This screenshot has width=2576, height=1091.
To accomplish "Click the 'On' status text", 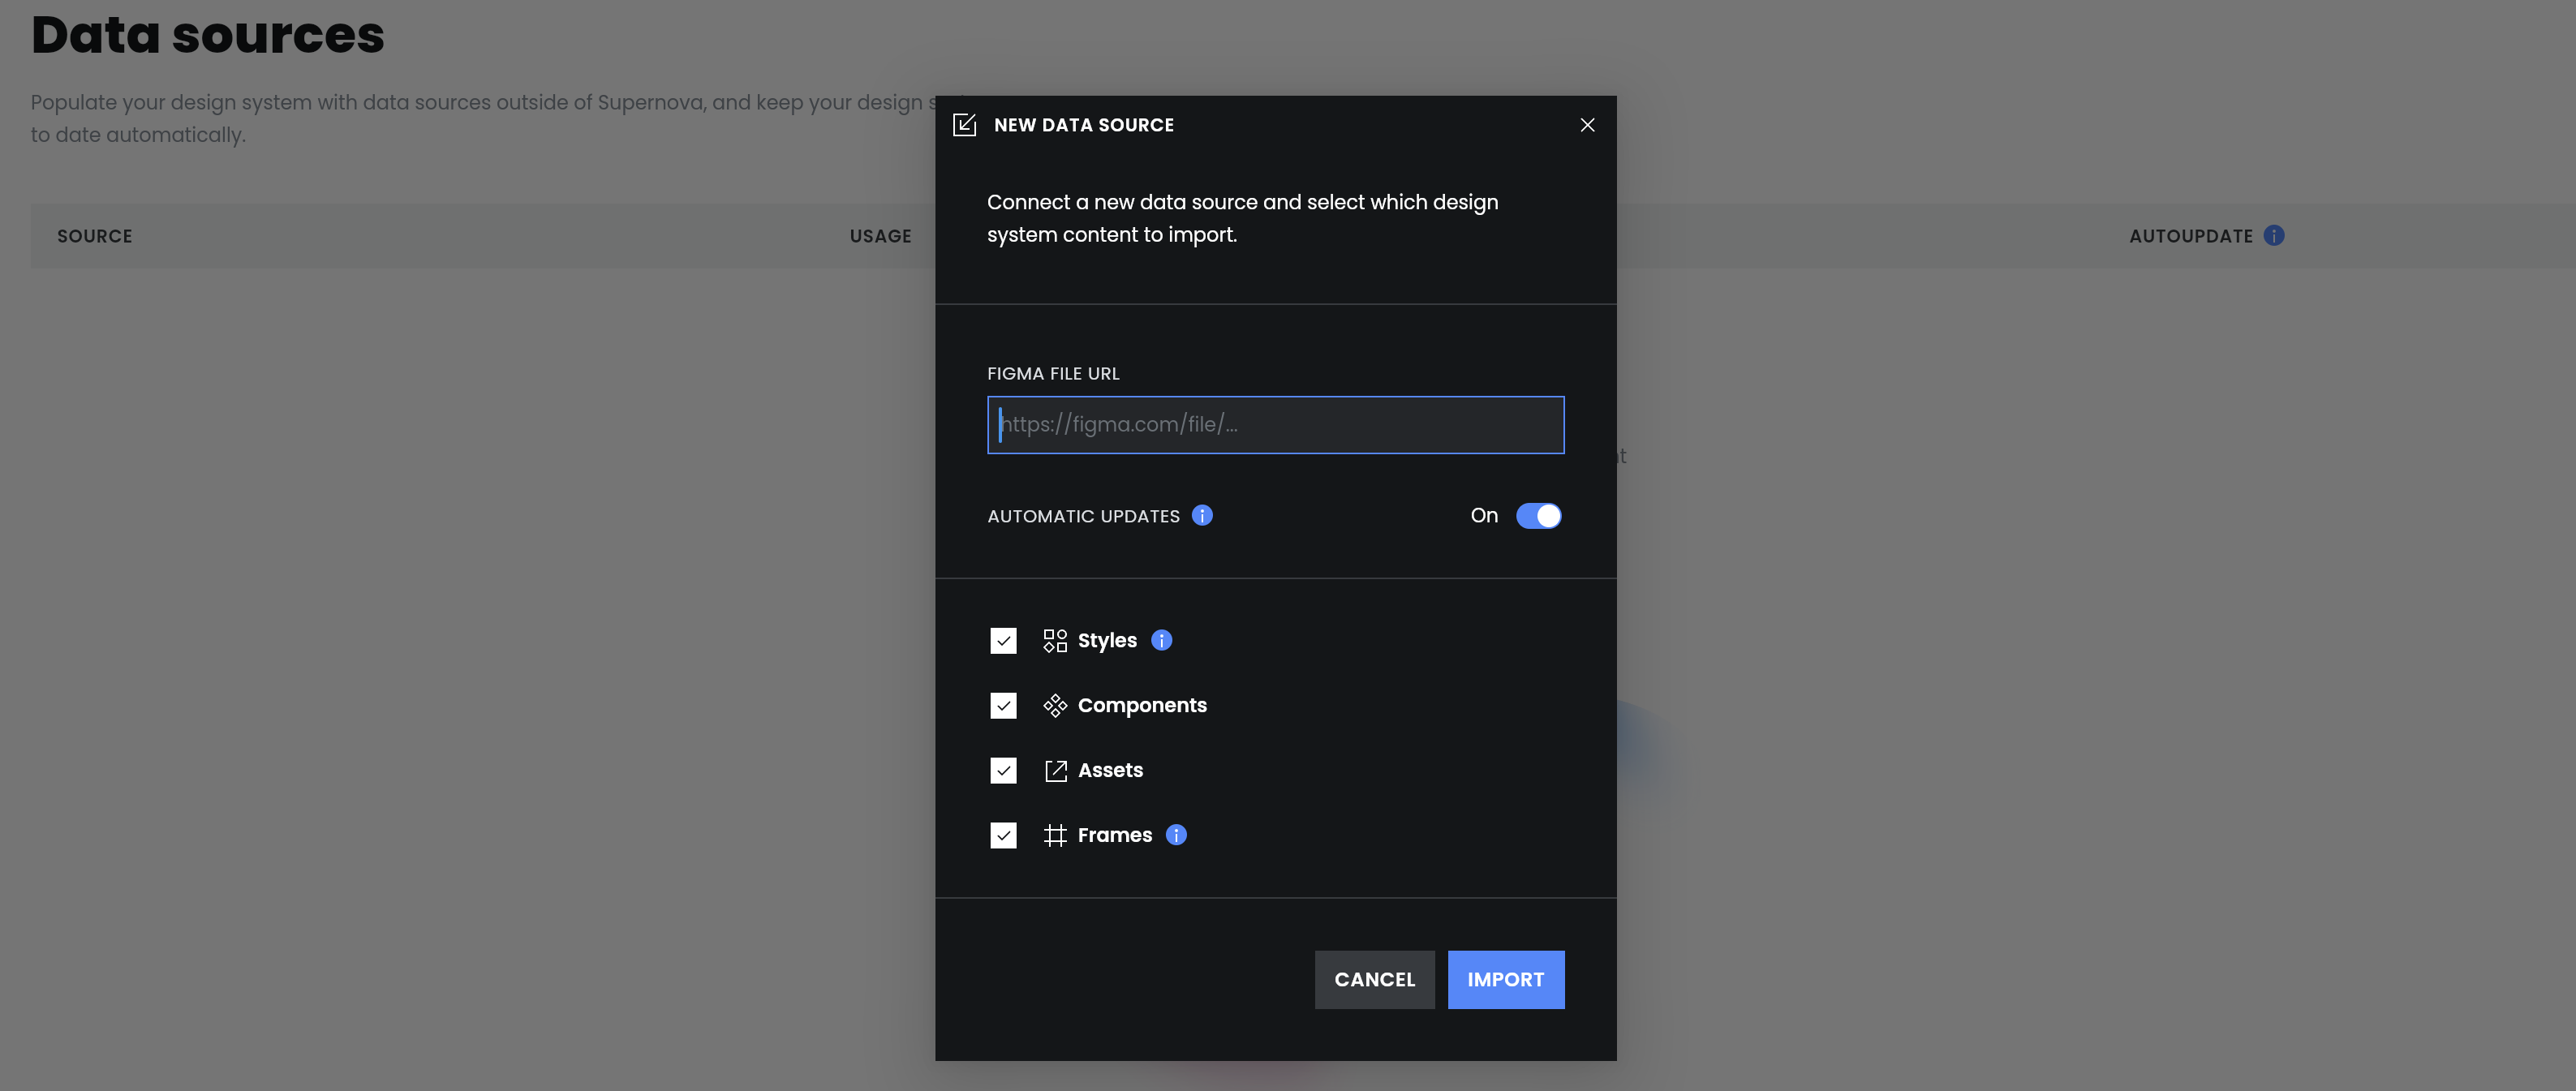I will click(1484, 515).
